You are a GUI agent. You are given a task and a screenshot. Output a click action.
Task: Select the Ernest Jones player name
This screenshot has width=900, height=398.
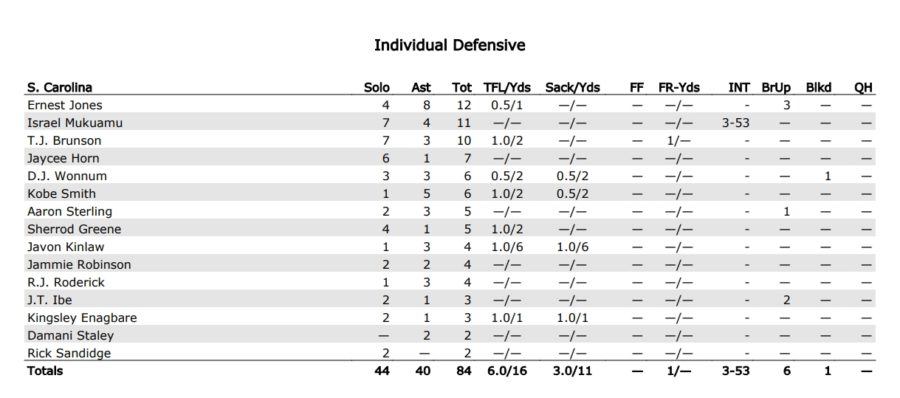pyautogui.click(x=65, y=105)
